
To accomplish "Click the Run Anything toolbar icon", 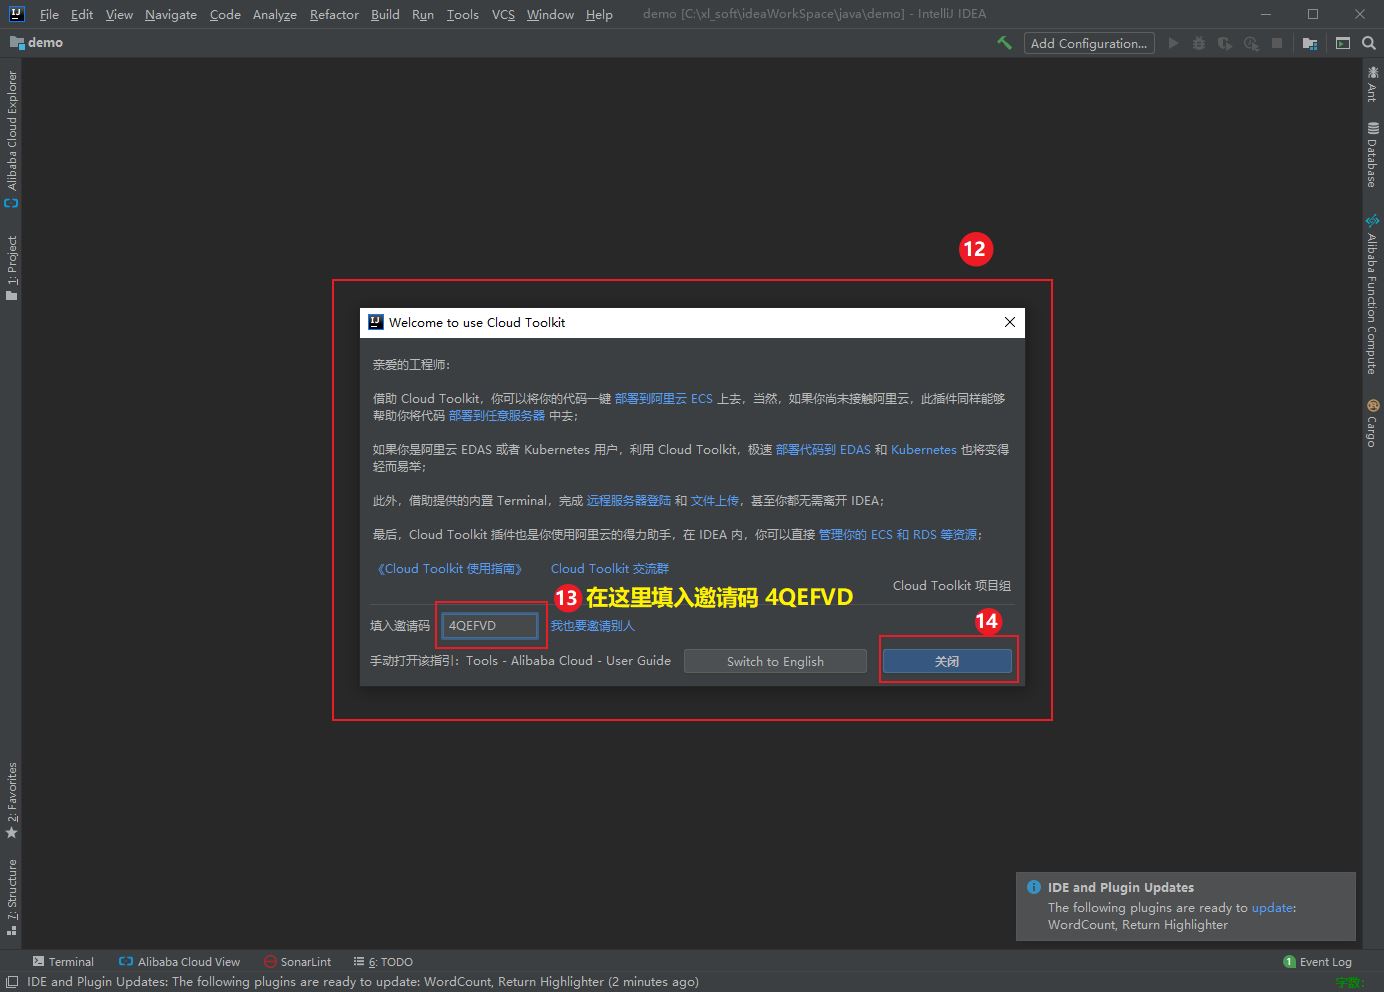I will pos(1343,43).
